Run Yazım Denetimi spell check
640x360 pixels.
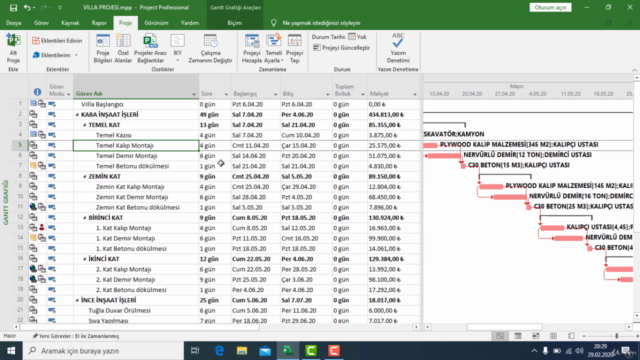[x=398, y=49]
